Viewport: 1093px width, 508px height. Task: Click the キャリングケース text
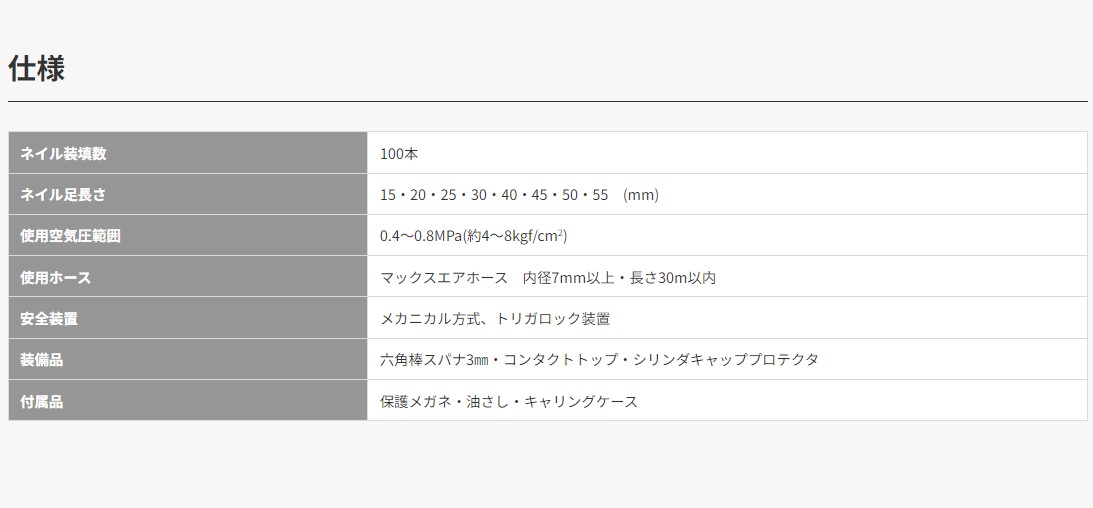581,401
